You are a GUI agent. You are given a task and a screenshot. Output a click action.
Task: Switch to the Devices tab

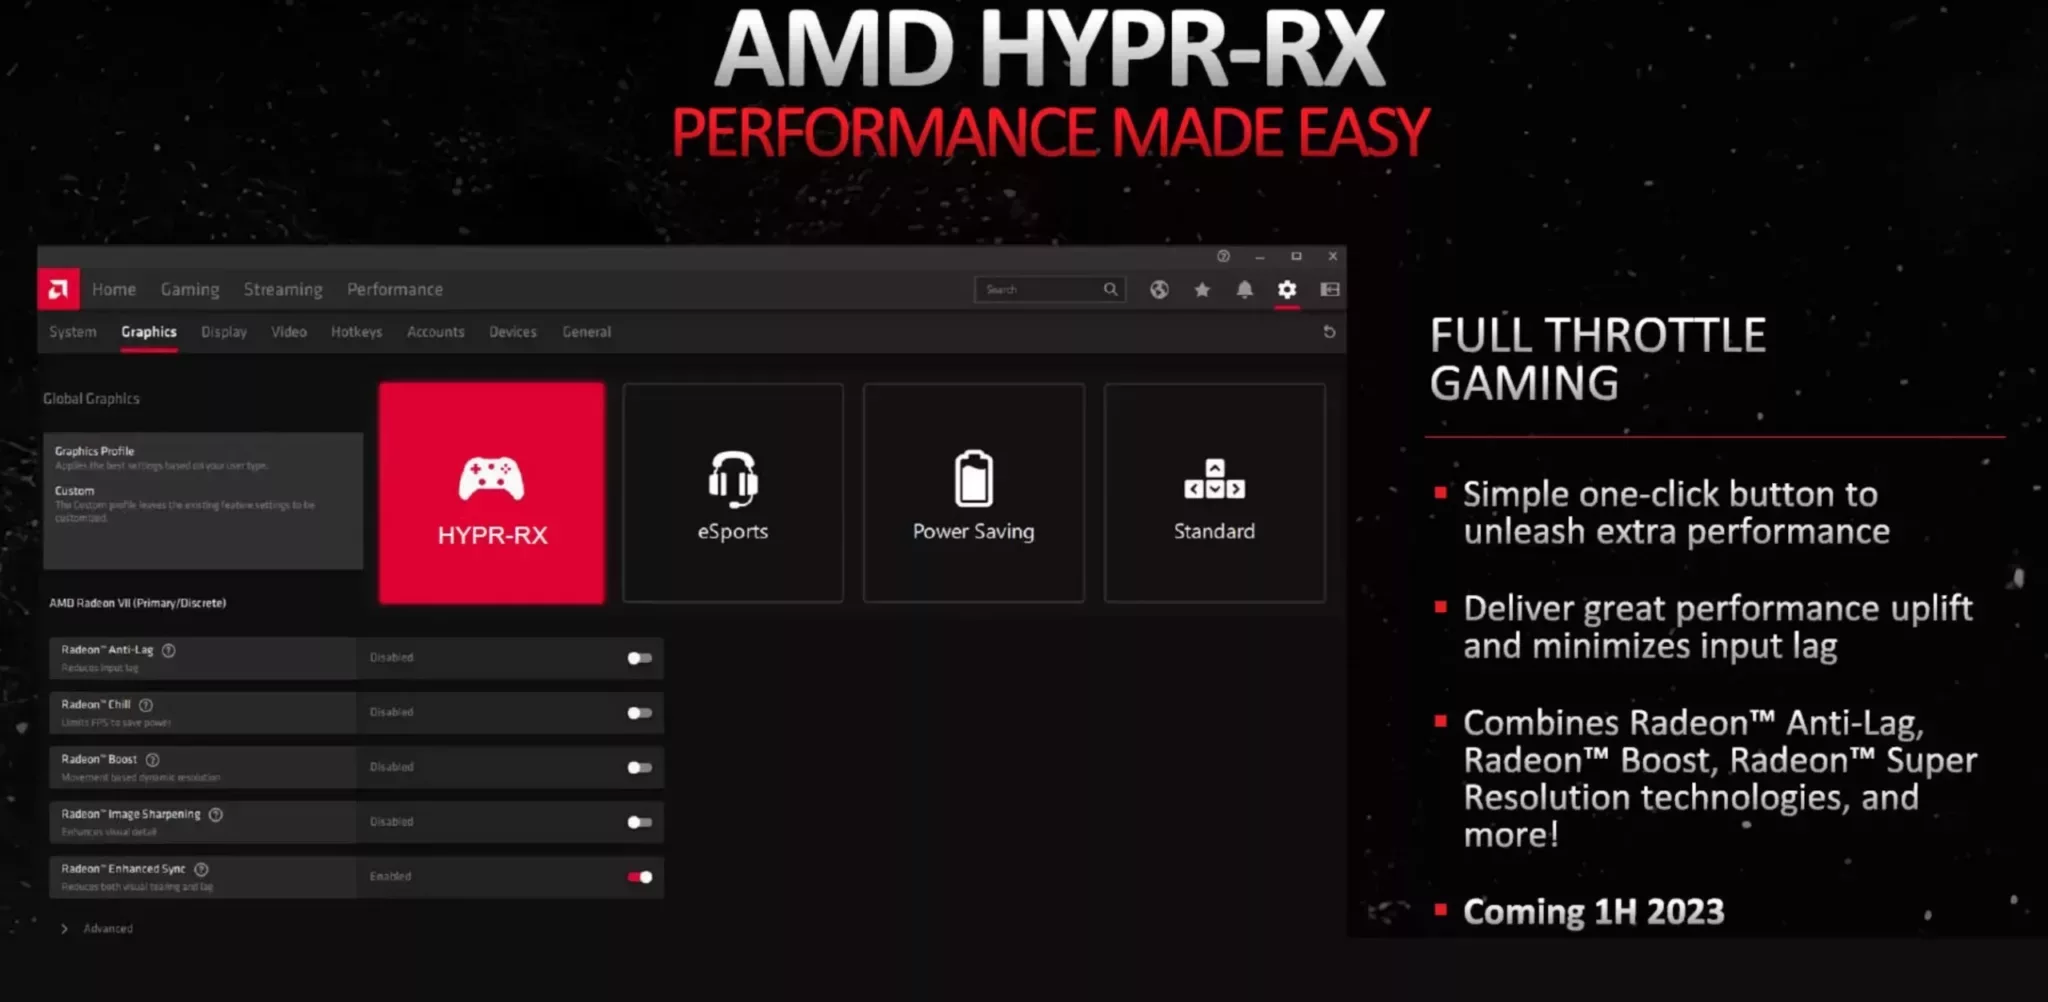(x=513, y=332)
